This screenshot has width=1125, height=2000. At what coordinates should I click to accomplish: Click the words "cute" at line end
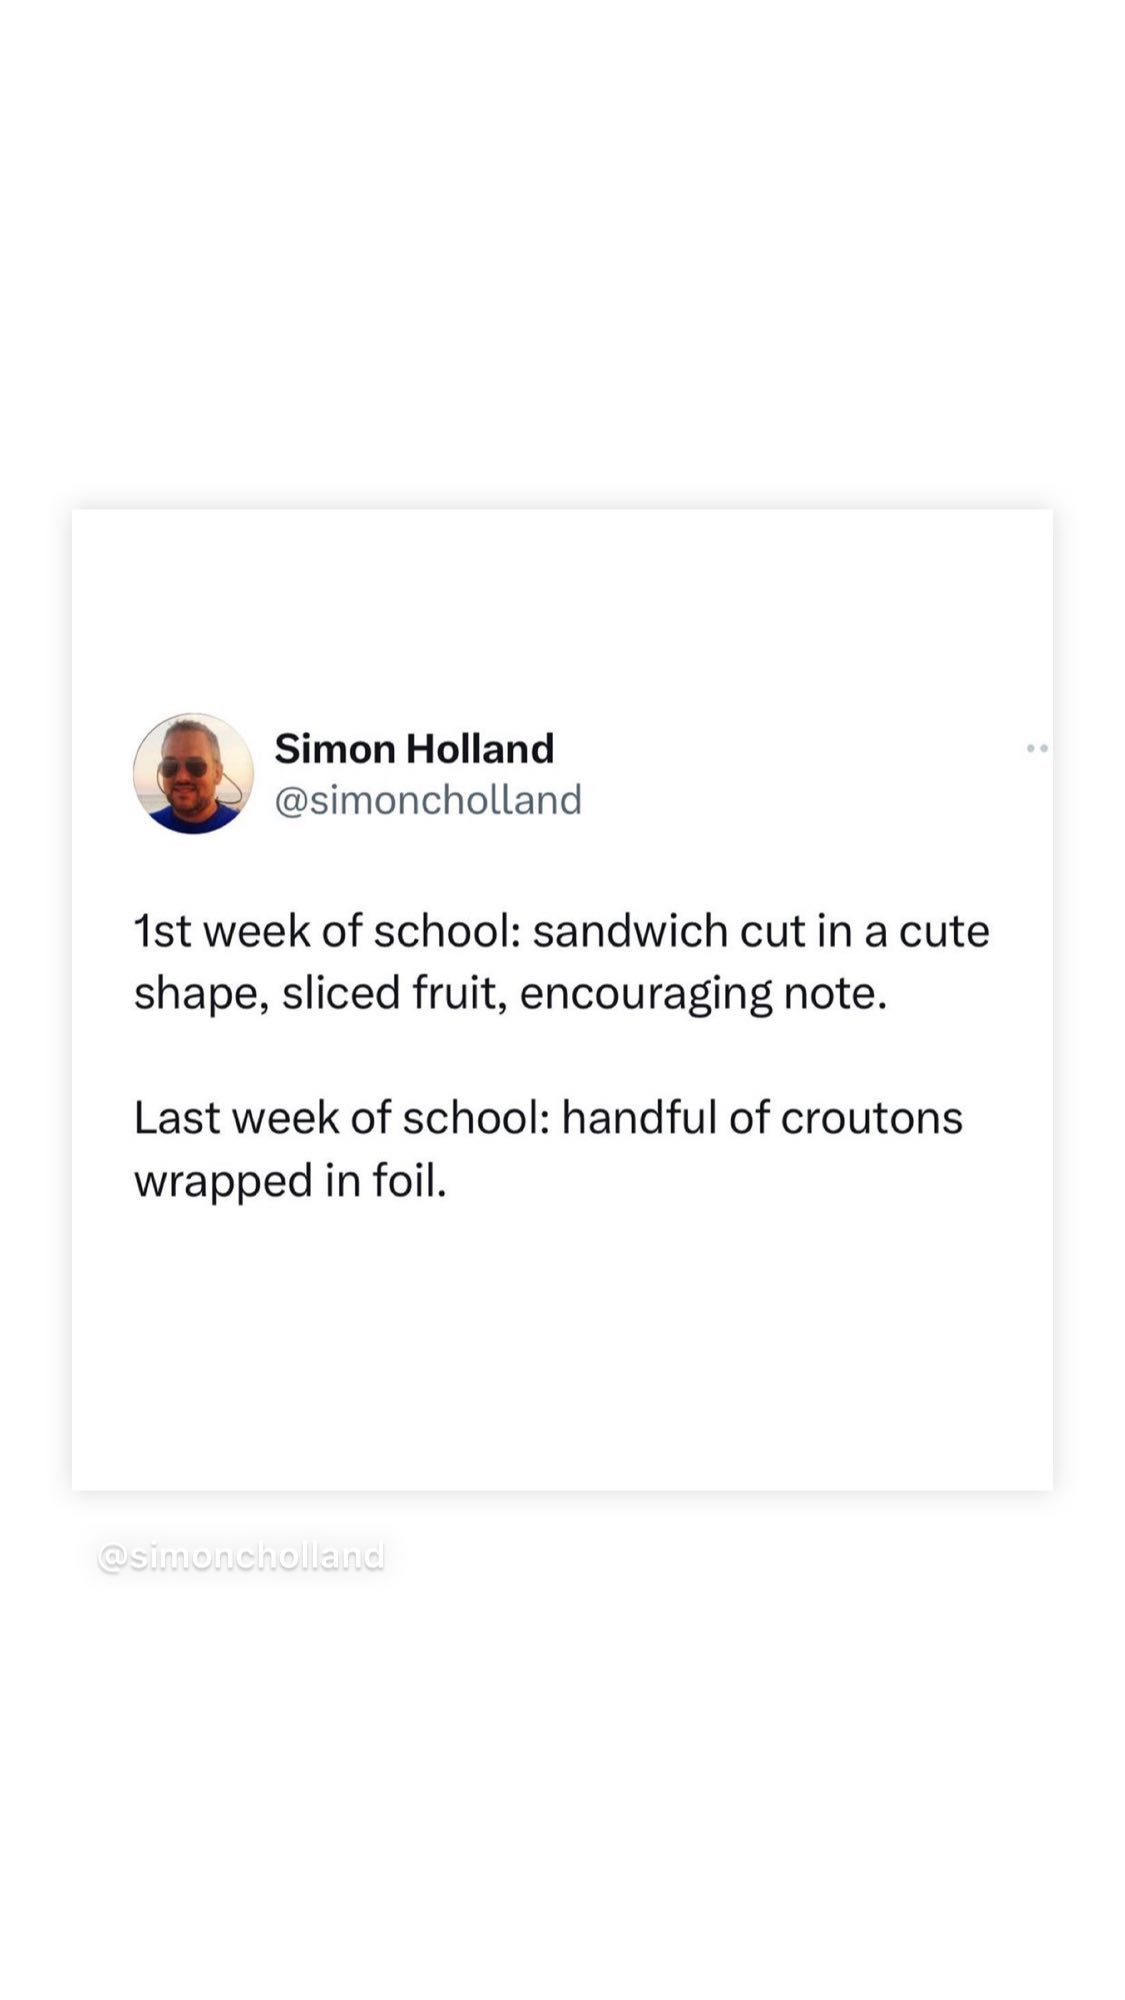point(944,932)
